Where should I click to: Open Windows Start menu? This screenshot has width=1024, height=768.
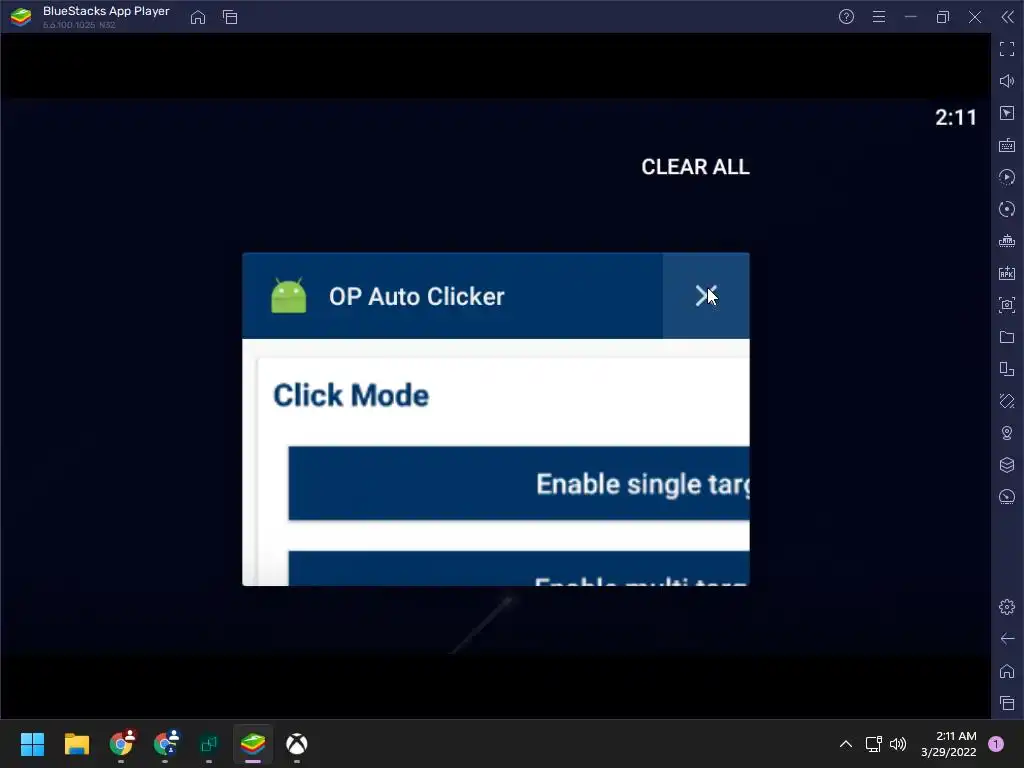click(x=33, y=744)
